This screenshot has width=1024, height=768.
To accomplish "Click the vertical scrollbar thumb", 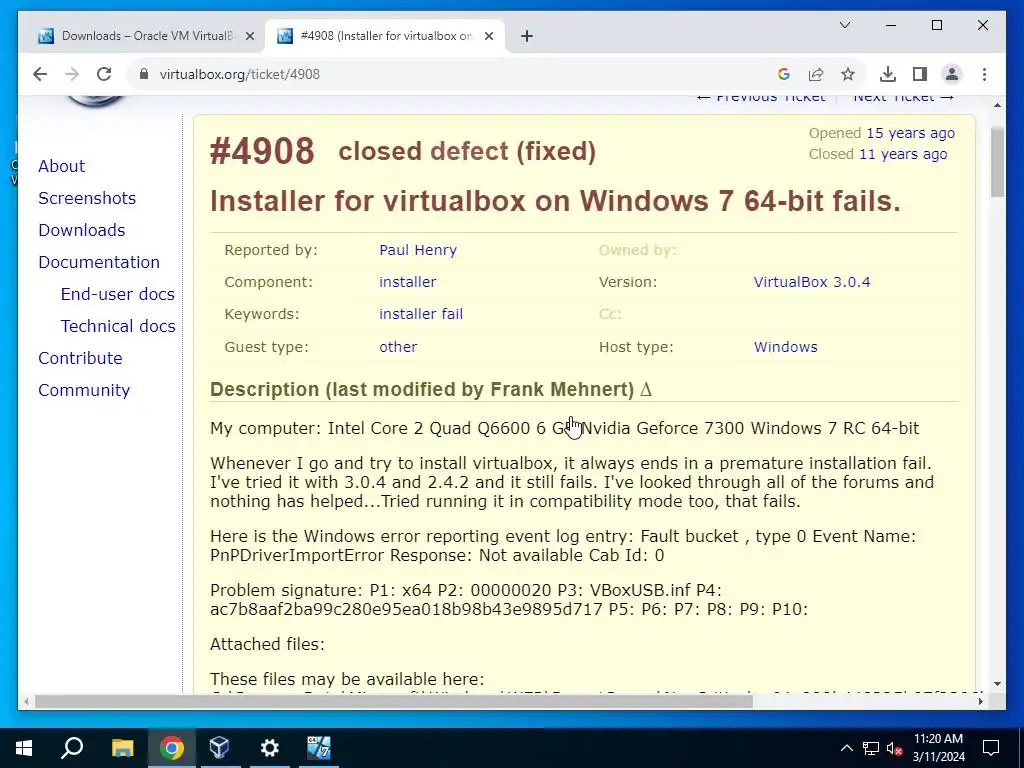I will 997,162.
